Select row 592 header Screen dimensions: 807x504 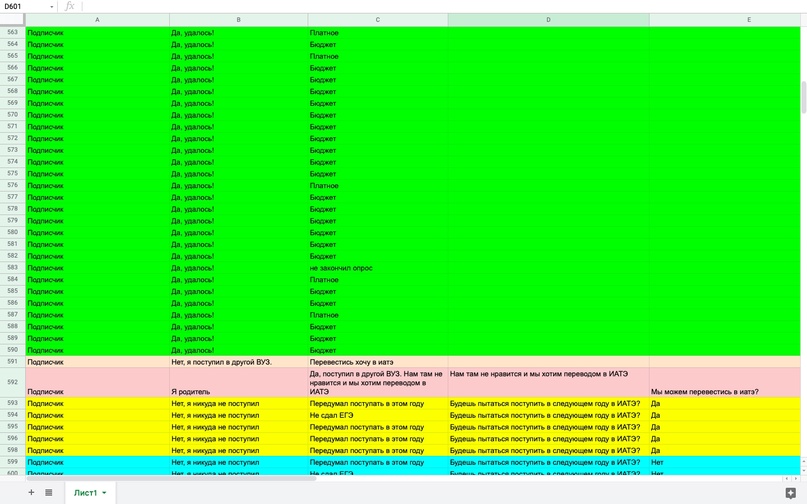pyautogui.click(x=12, y=382)
